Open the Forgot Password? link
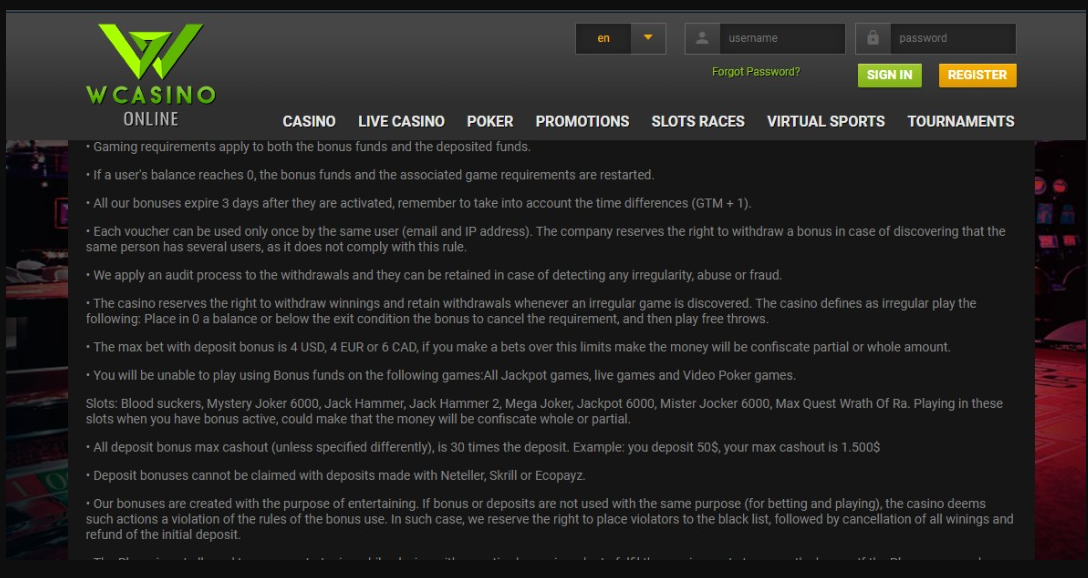Viewport: 1088px width, 578px height. [x=755, y=72]
